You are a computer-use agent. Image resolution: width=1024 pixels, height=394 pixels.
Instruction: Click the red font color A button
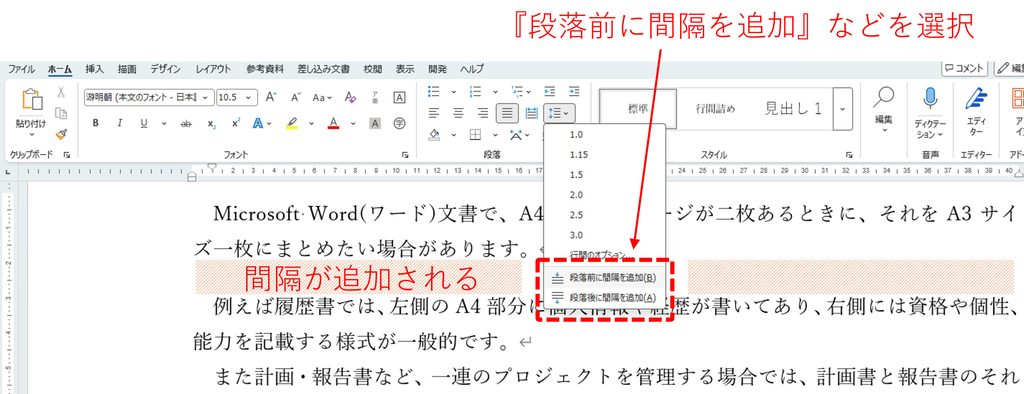pos(334,123)
